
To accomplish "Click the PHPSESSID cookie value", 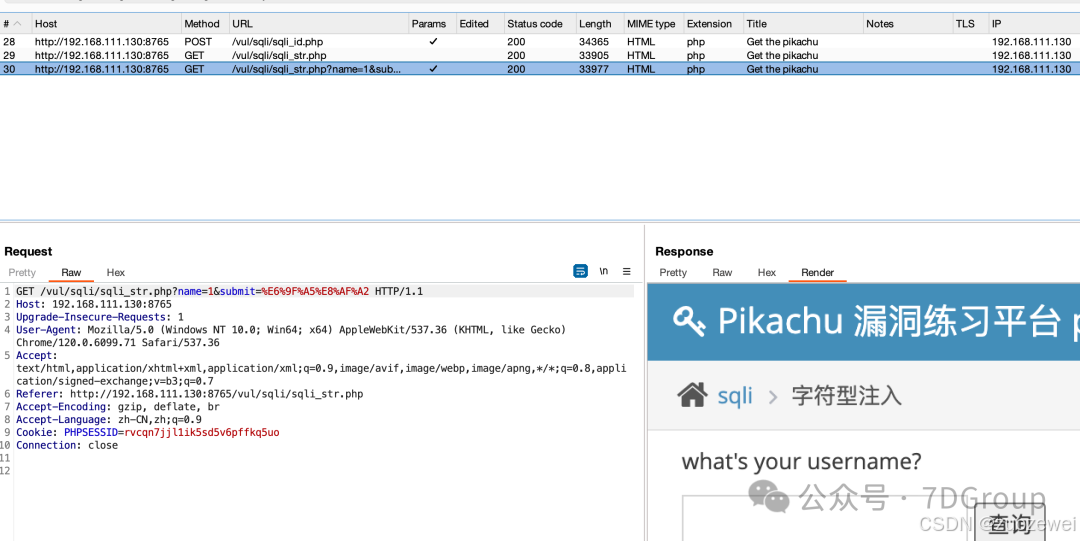I will pyautogui.click(x=202, y=433).
